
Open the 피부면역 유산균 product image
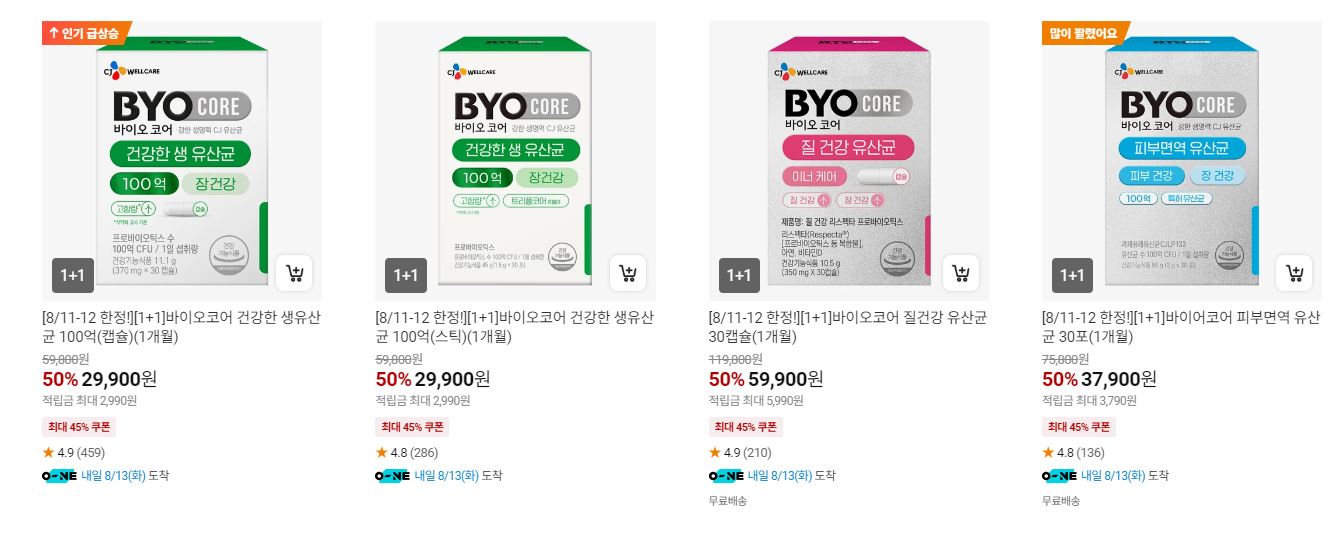(x=1182, y=161)
